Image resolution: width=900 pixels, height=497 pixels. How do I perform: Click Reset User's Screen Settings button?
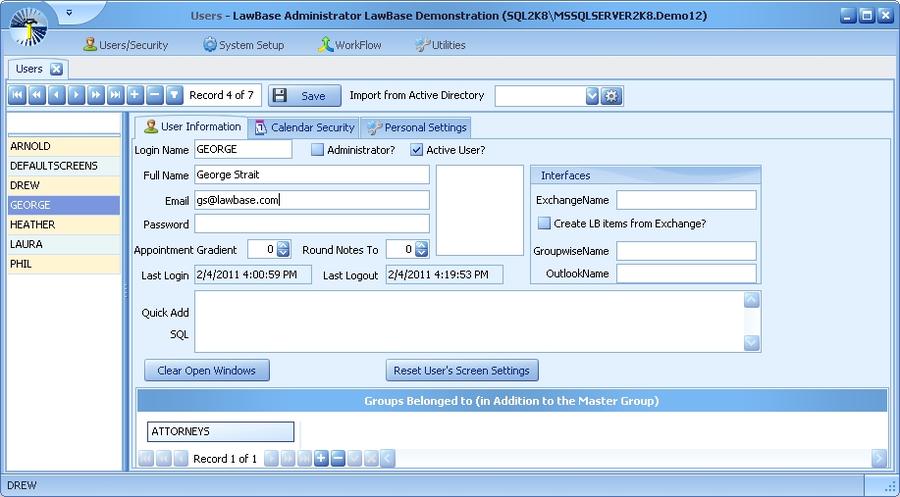pyautogui.click(x=462, y=370)
